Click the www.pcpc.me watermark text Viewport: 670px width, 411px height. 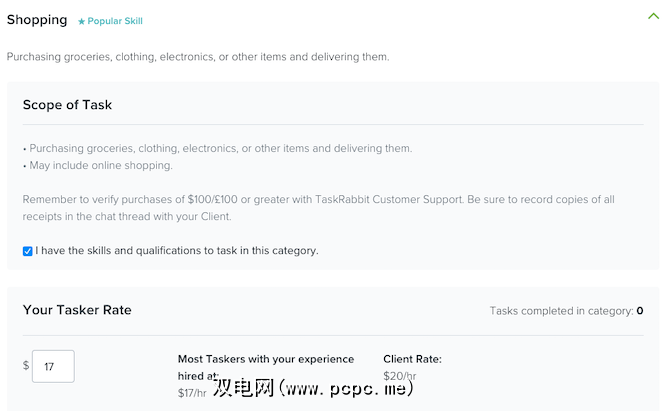(350, 388)
